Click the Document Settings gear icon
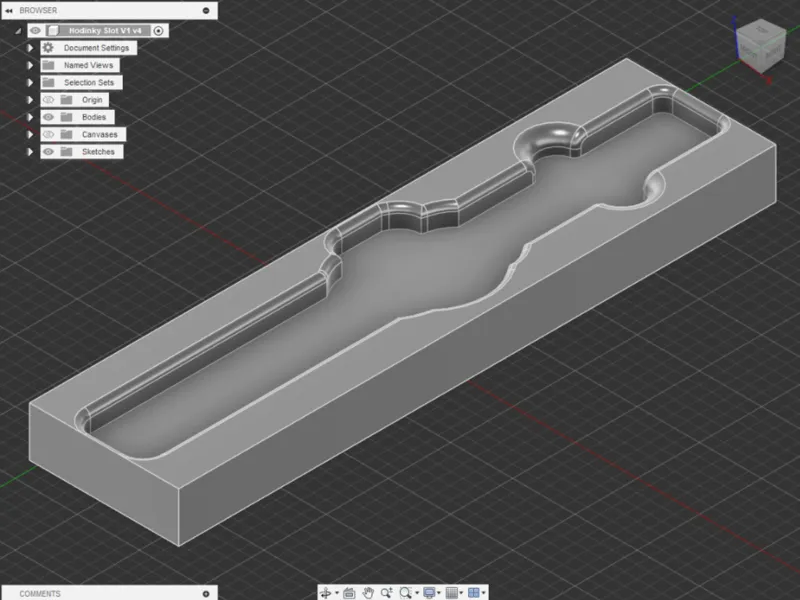This screenshot has height=600, width=800. click(x=48, y=47)
